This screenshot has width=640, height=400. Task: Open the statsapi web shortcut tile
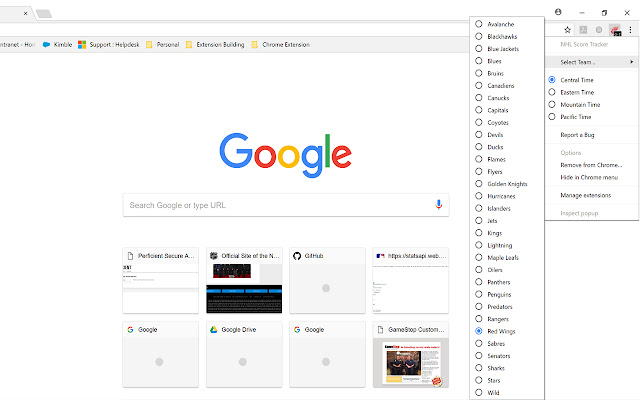pos(411,280)
